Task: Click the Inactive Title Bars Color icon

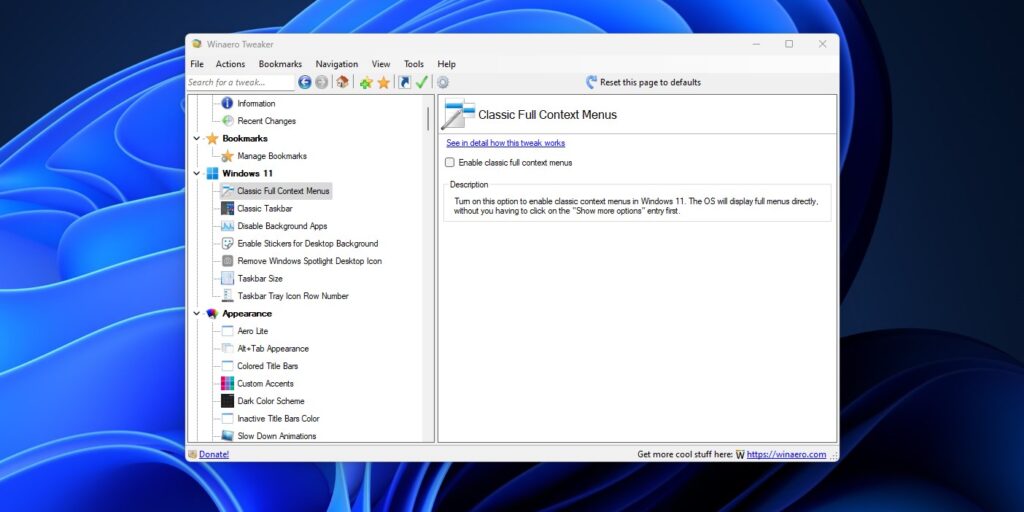Action: point(227,418)
